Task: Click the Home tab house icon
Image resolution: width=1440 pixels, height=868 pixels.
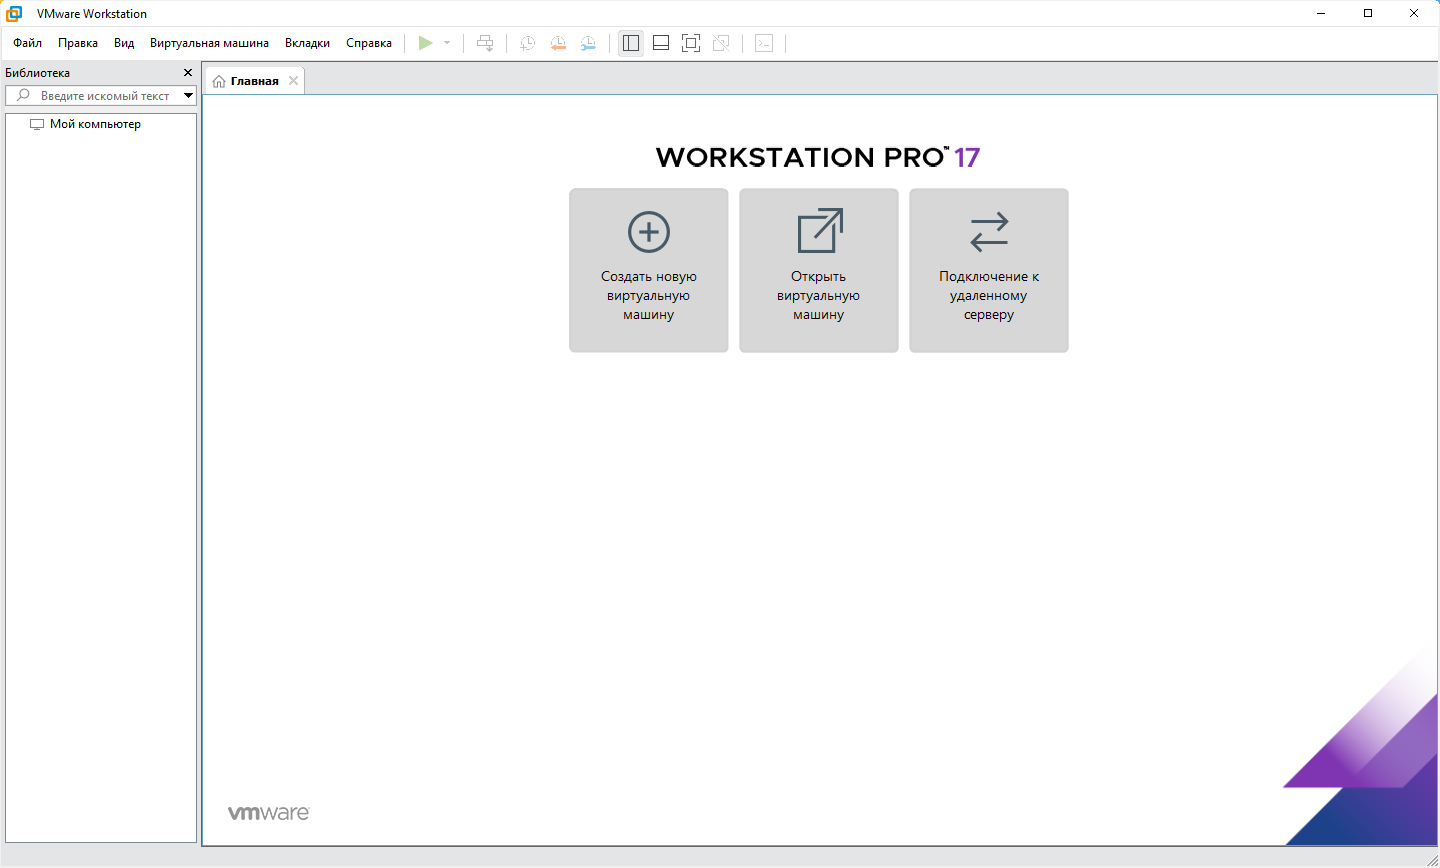Action: tap(219, 80)
